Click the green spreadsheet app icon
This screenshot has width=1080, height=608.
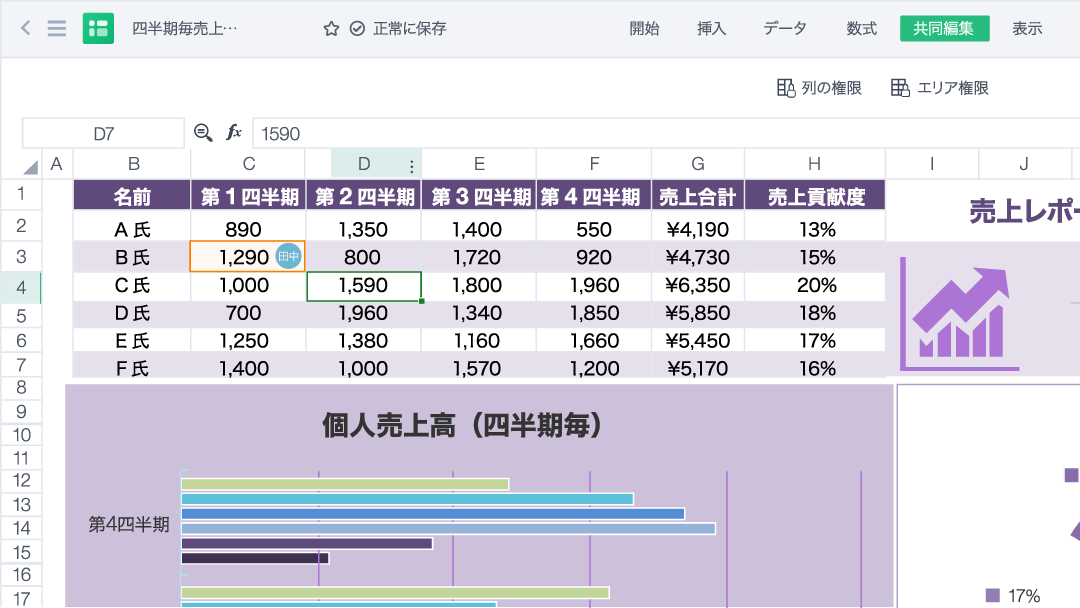coord(98,29)
